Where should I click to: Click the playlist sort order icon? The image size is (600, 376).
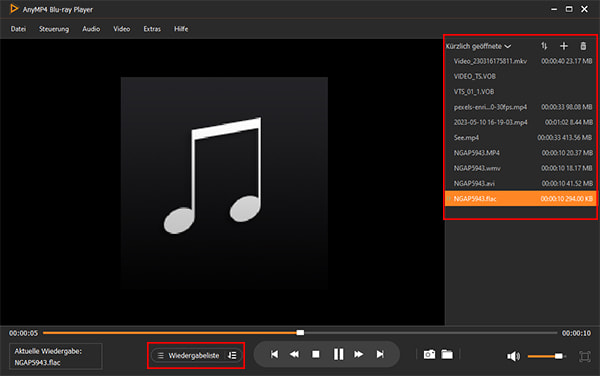(x=544, y=46)
